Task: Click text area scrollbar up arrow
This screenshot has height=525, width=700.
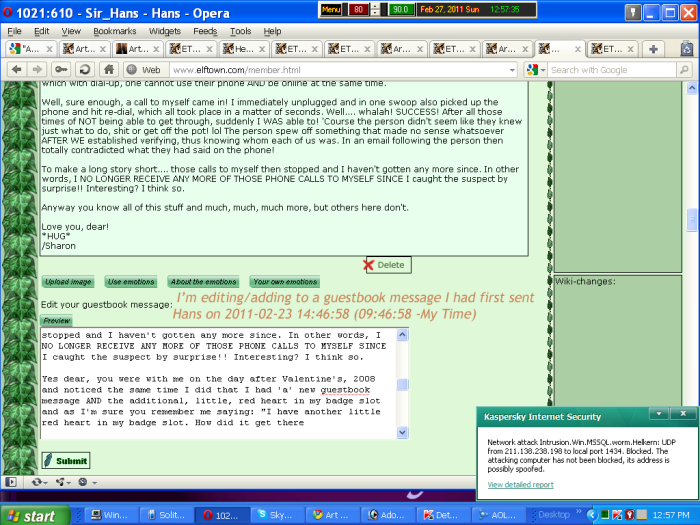Action: (x=402, y=335)
